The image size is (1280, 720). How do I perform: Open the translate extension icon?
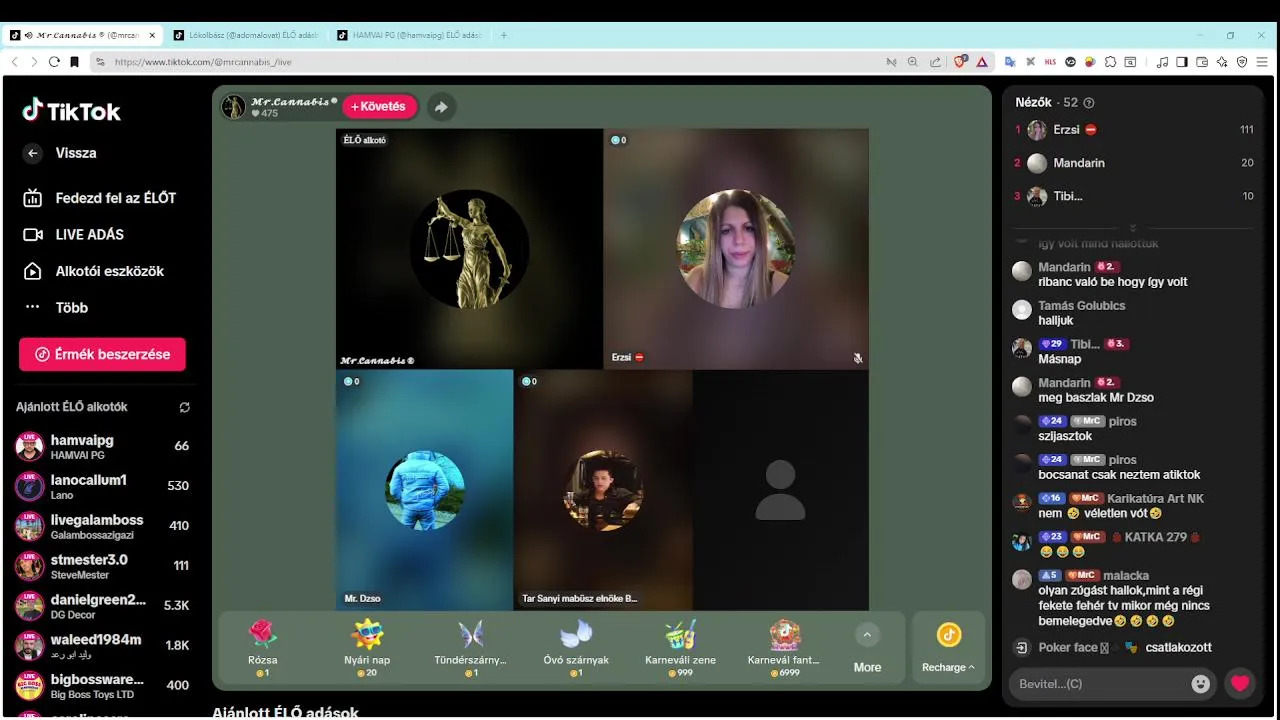1010,62
